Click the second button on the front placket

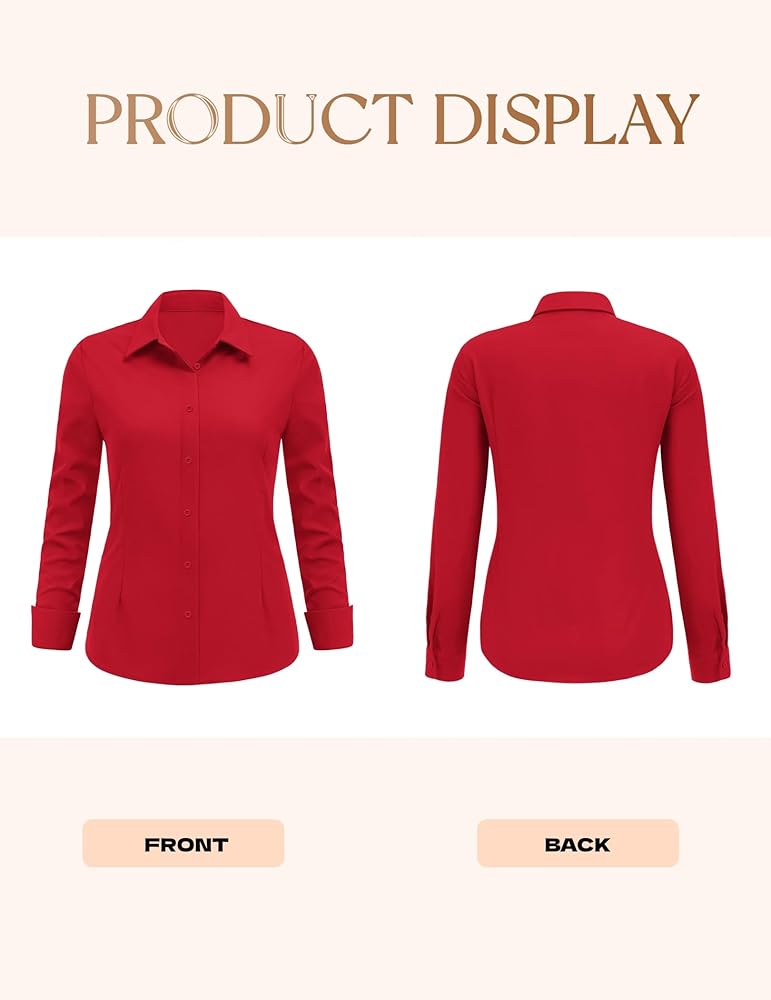click(189, 406)
